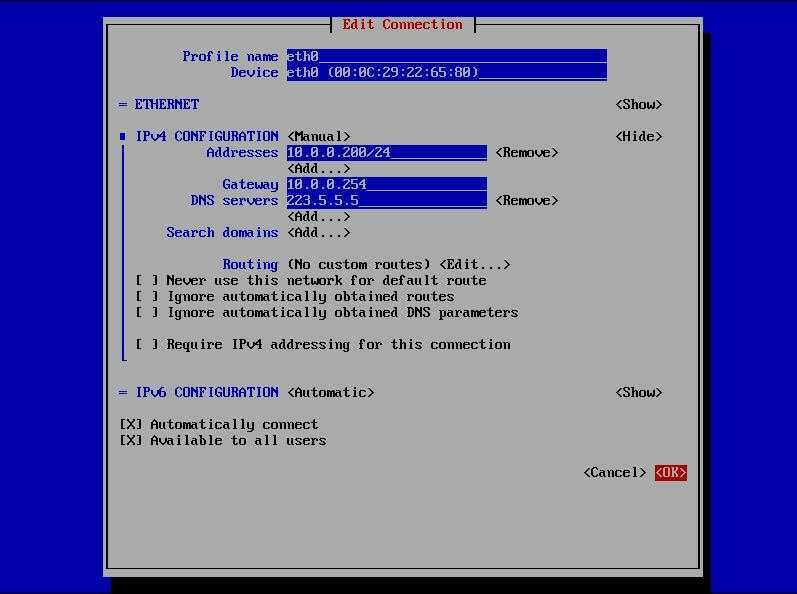The width and height of the screenshot is (797, 594).
Task: Edit the DNS server field 223.5.5.5
Action: 386,200
